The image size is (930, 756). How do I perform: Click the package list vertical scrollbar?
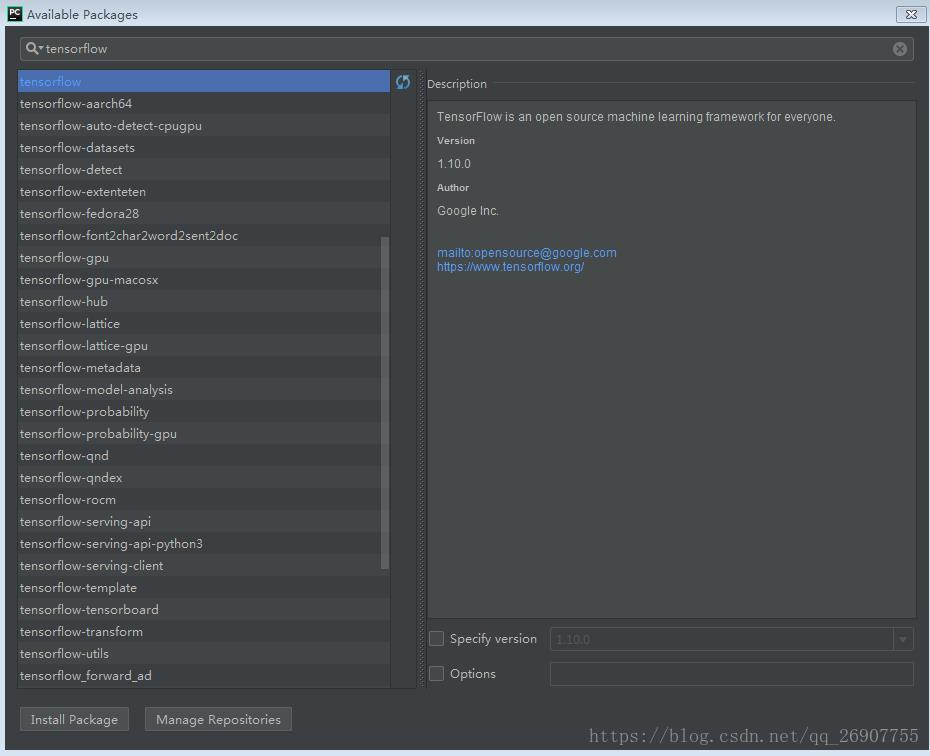pyautogui.click(x=385, y=403)
